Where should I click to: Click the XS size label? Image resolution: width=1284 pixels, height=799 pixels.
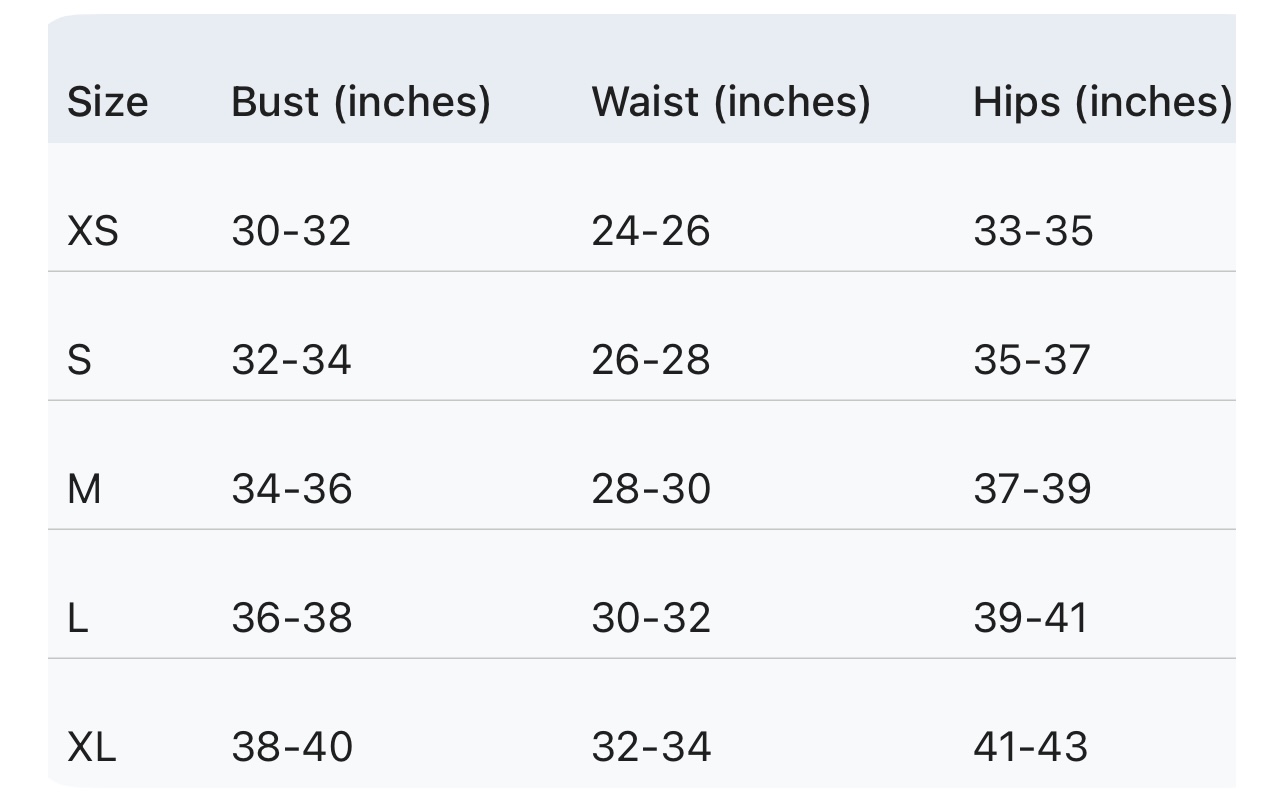pyautogui.click(x=93, y=231)
